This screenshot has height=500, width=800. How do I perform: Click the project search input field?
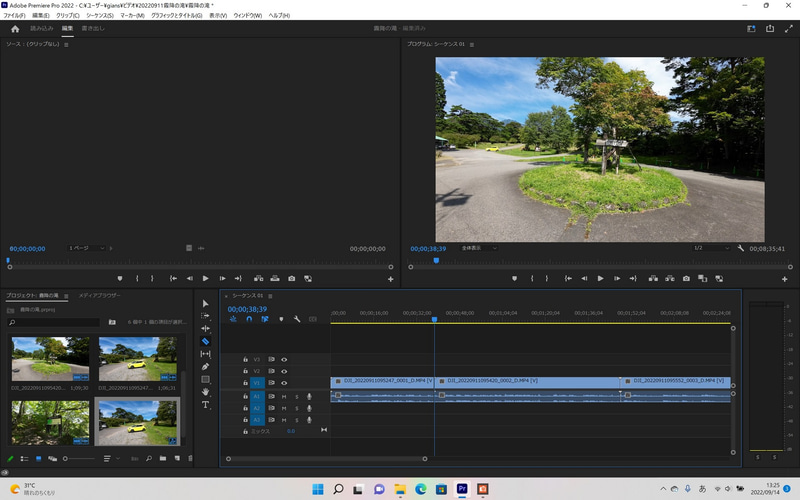point(55,322)
